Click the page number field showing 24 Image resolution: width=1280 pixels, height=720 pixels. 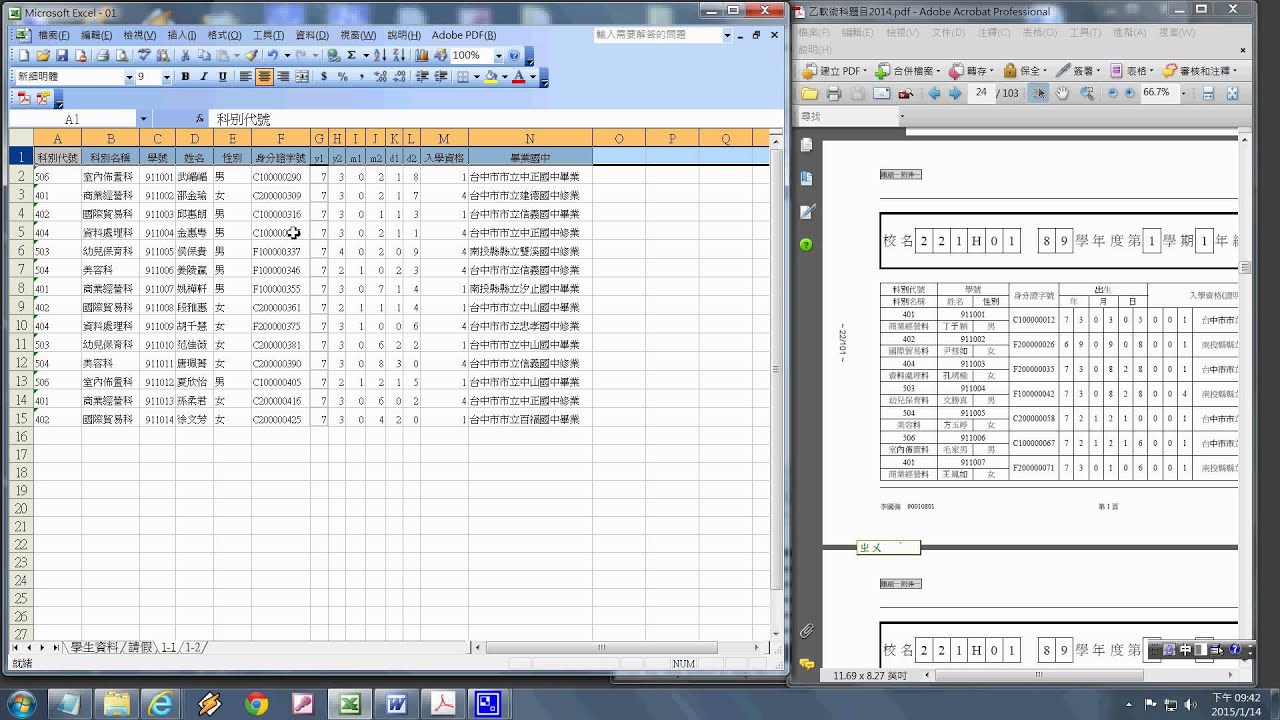(981, 93)
